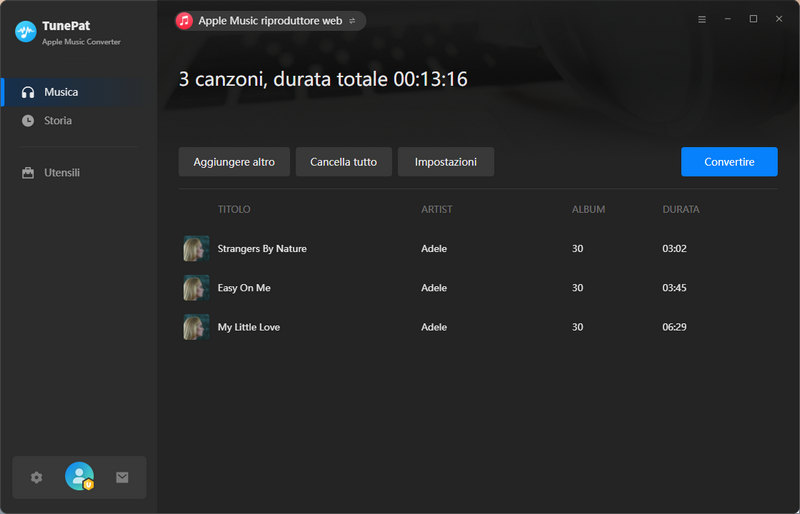The image size is (800, 514).
Task: Click the TITOLO column header
Action: click(234, 209)
